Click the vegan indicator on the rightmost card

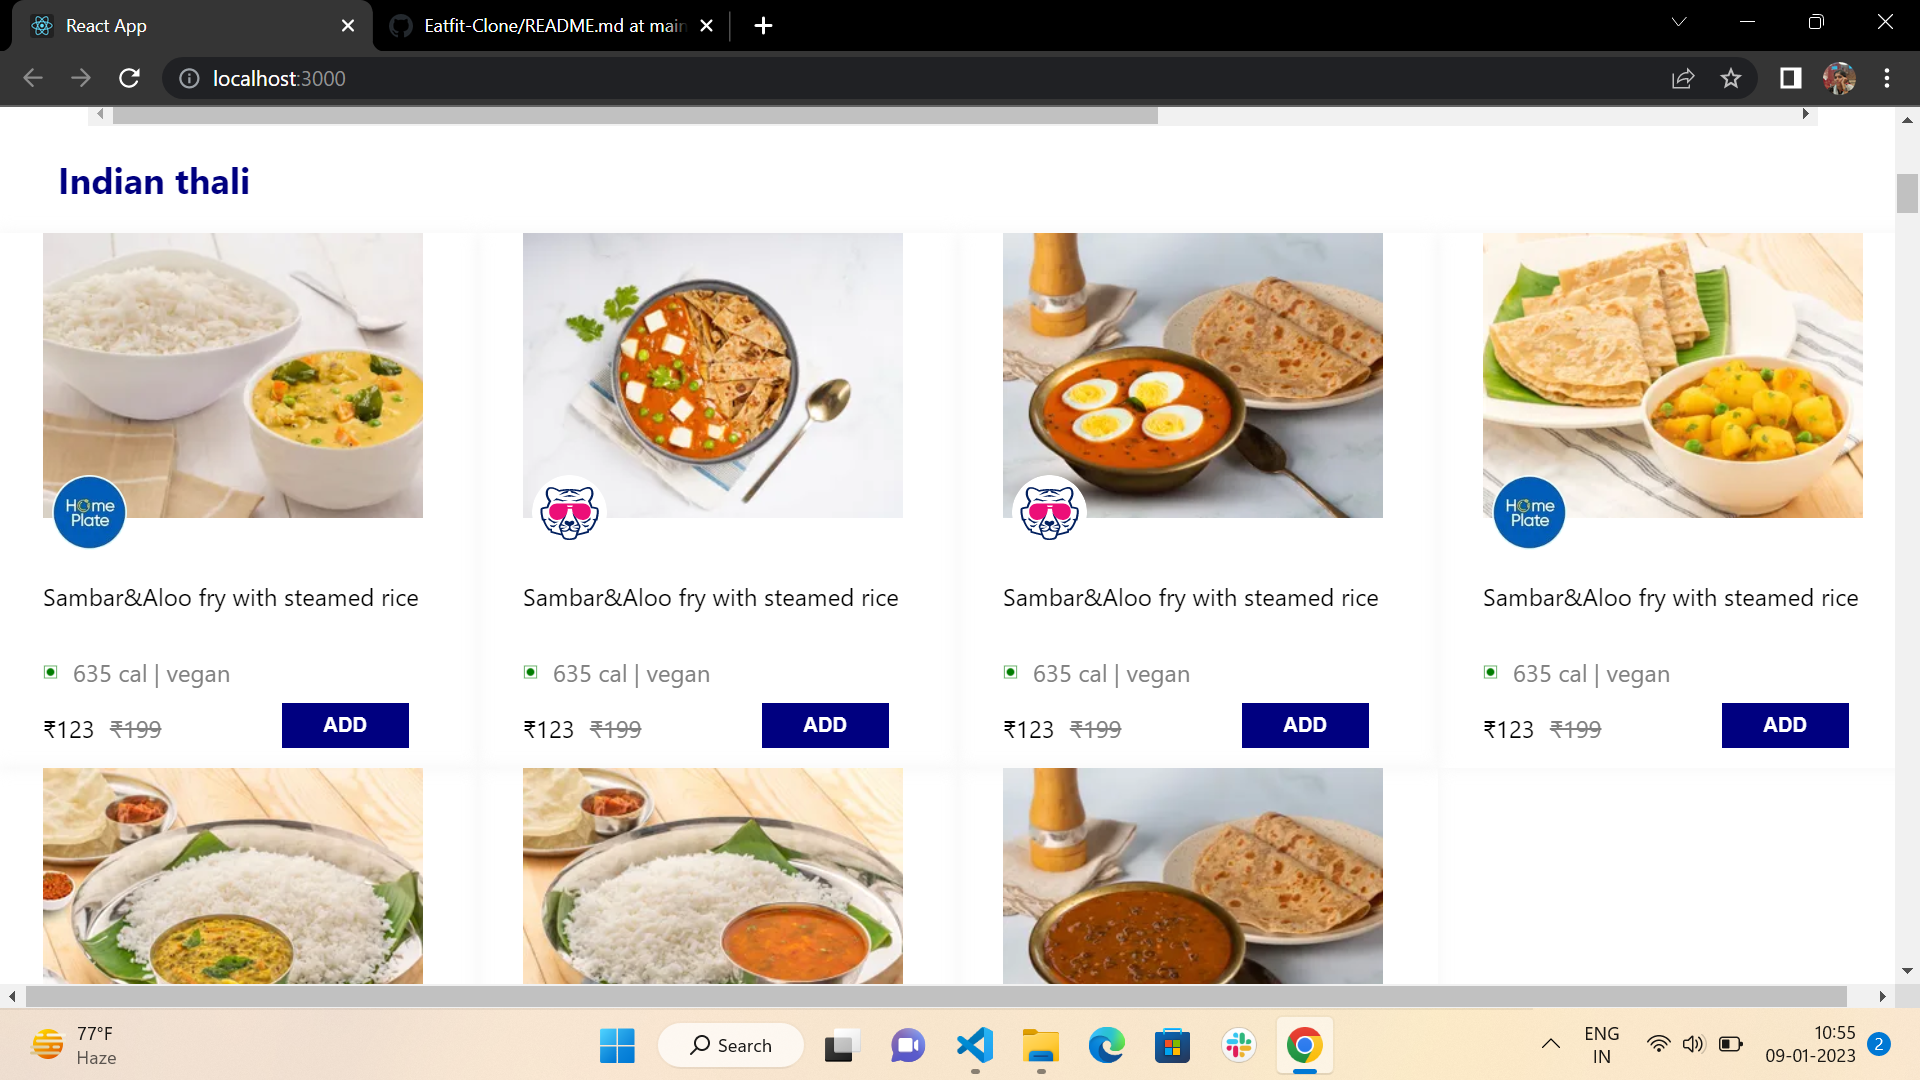pyautogui.click(x=1490, y=672)
